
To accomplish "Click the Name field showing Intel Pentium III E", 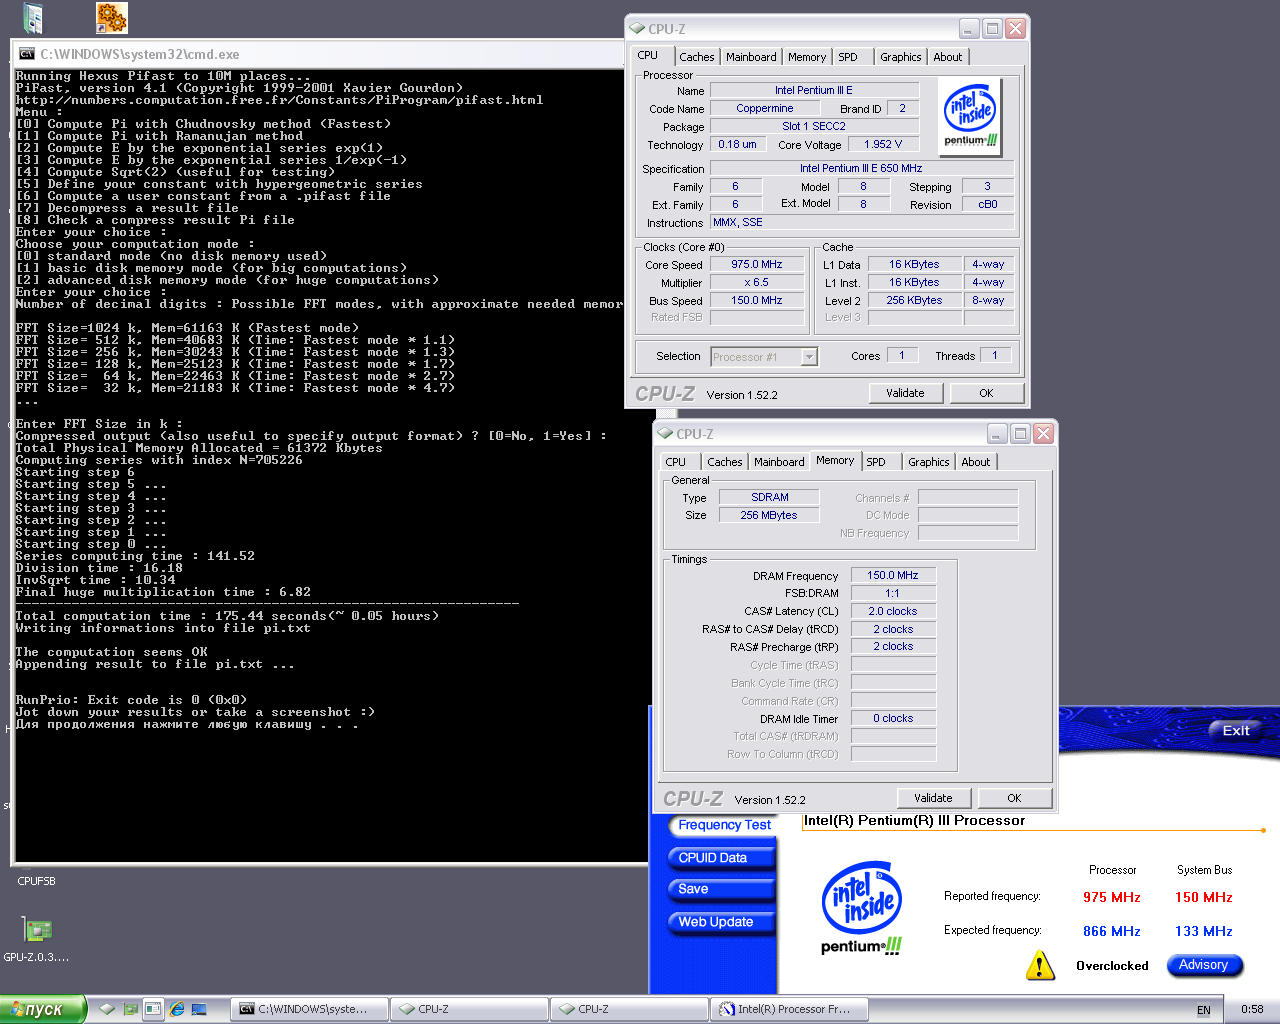I will tap(813, 90).
